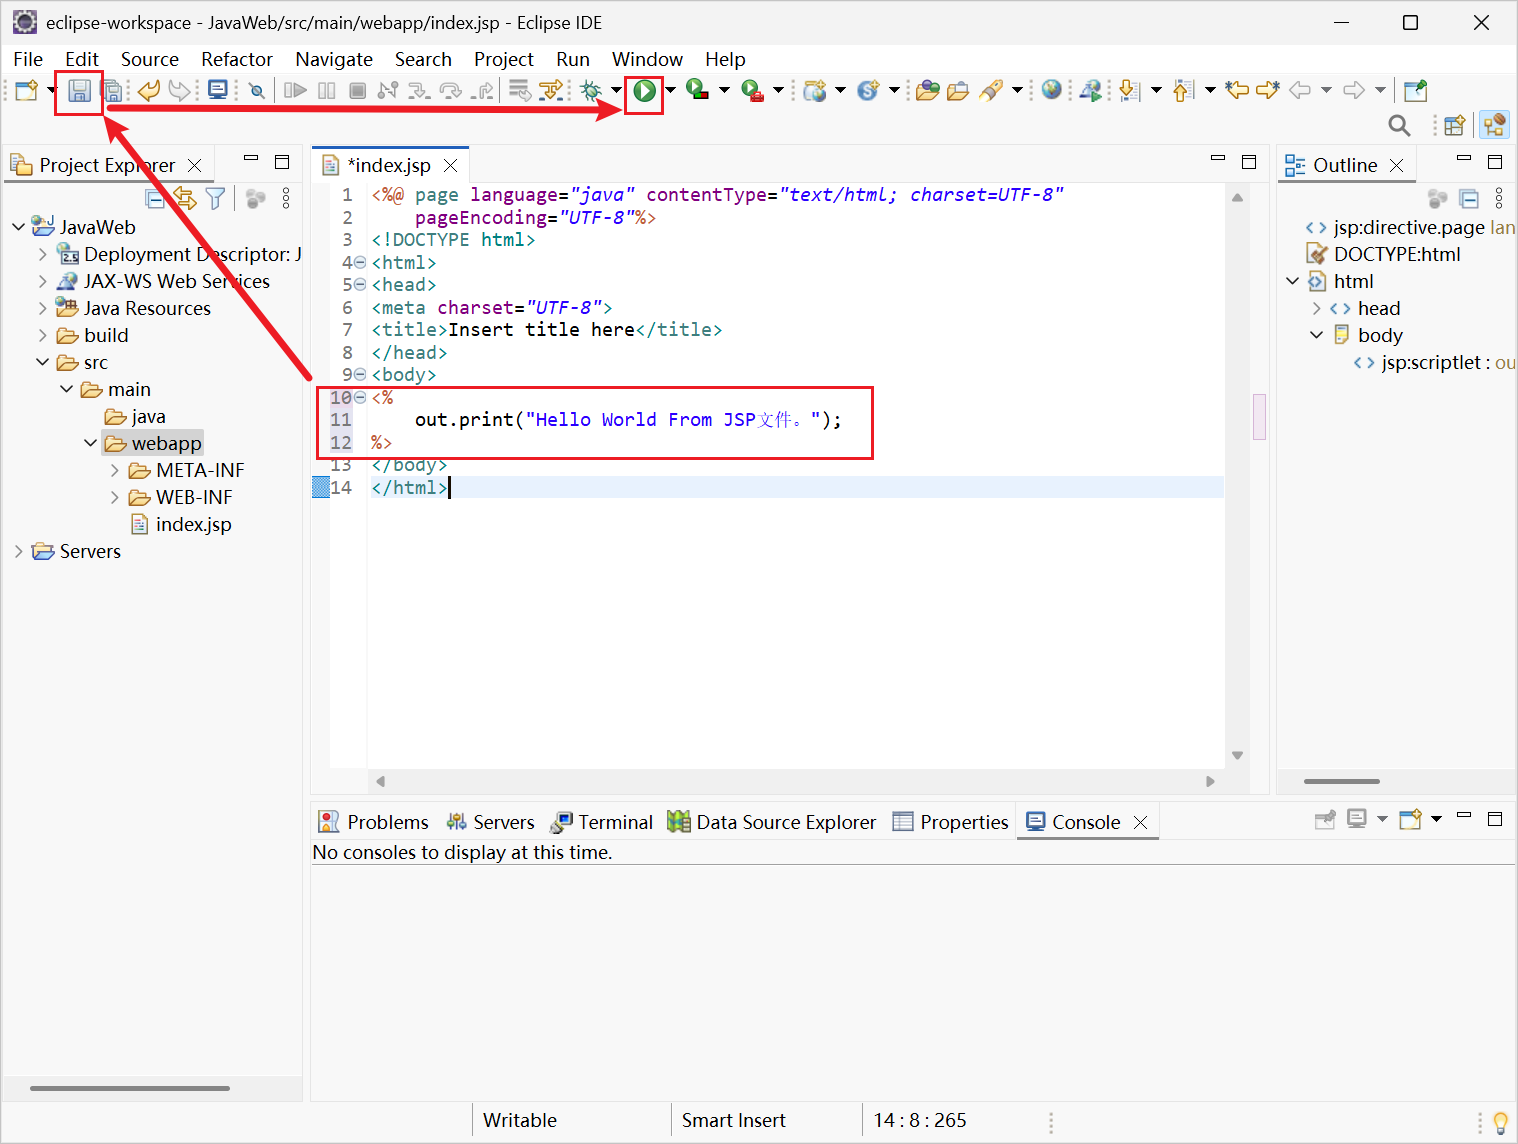
Task: Click Collapse All in Outline view
Action: tap(1469, 198)
